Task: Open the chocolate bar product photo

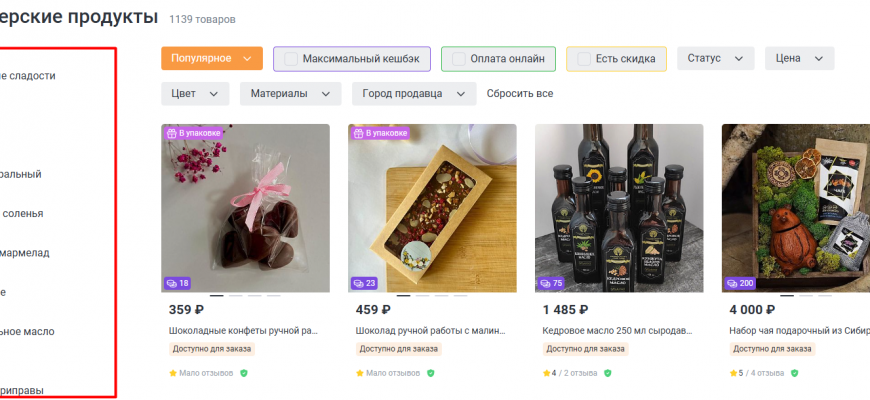Action: 432,208
